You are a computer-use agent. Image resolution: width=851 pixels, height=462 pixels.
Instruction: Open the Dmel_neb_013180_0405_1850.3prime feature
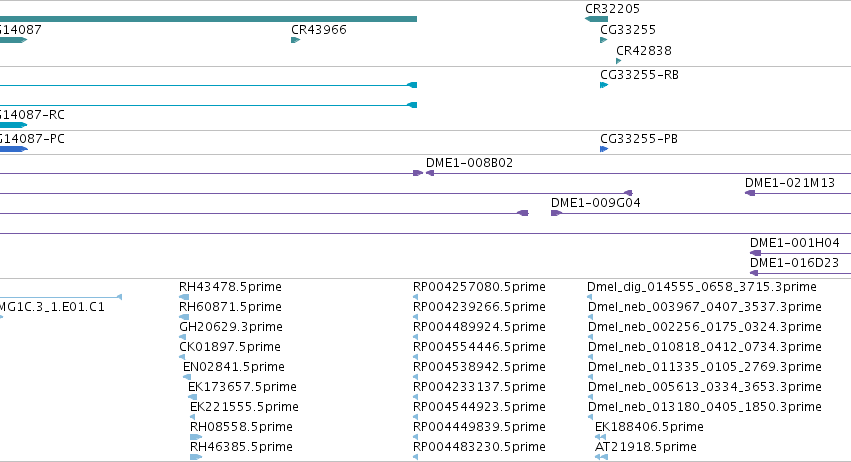coord(704,407)
